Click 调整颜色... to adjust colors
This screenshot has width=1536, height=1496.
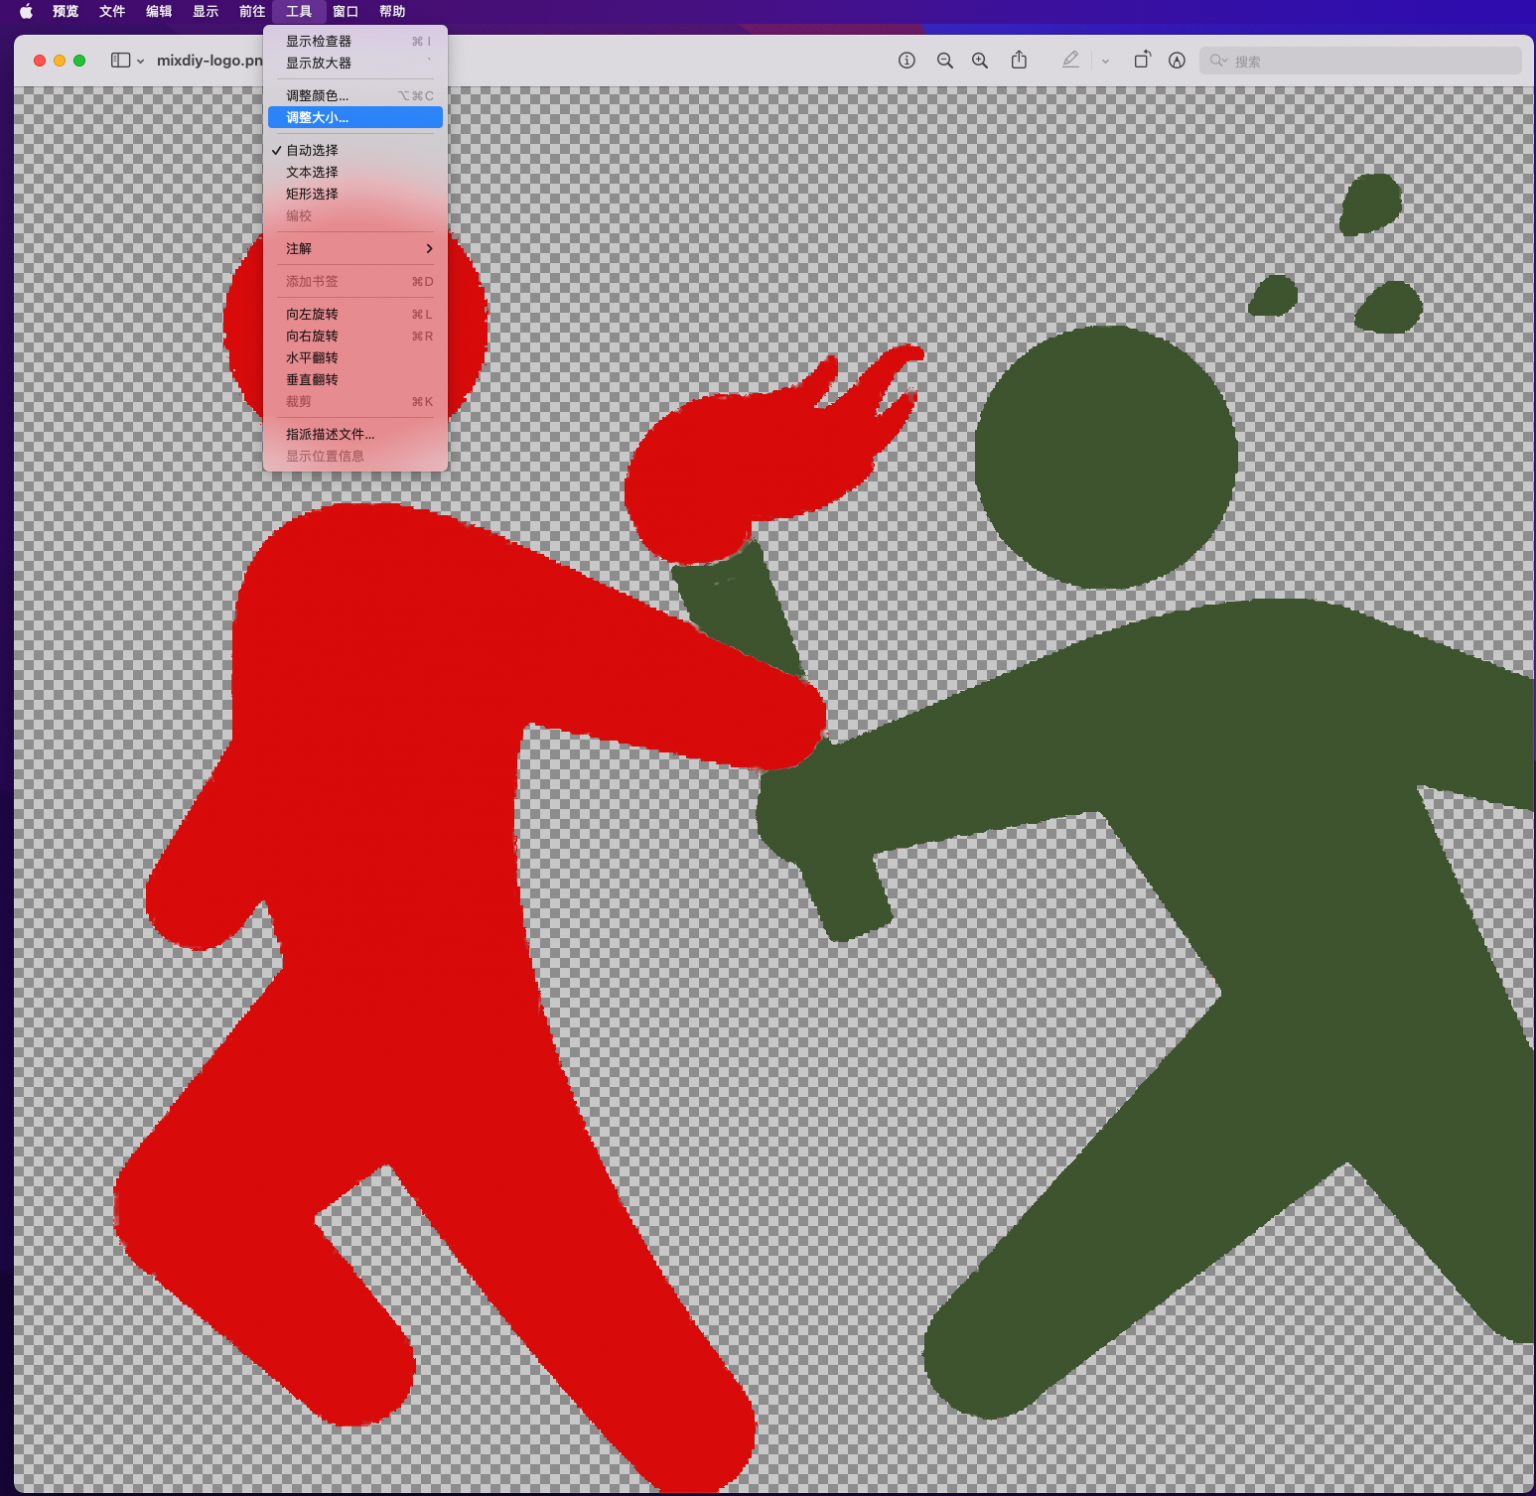(x=317, y=95)
